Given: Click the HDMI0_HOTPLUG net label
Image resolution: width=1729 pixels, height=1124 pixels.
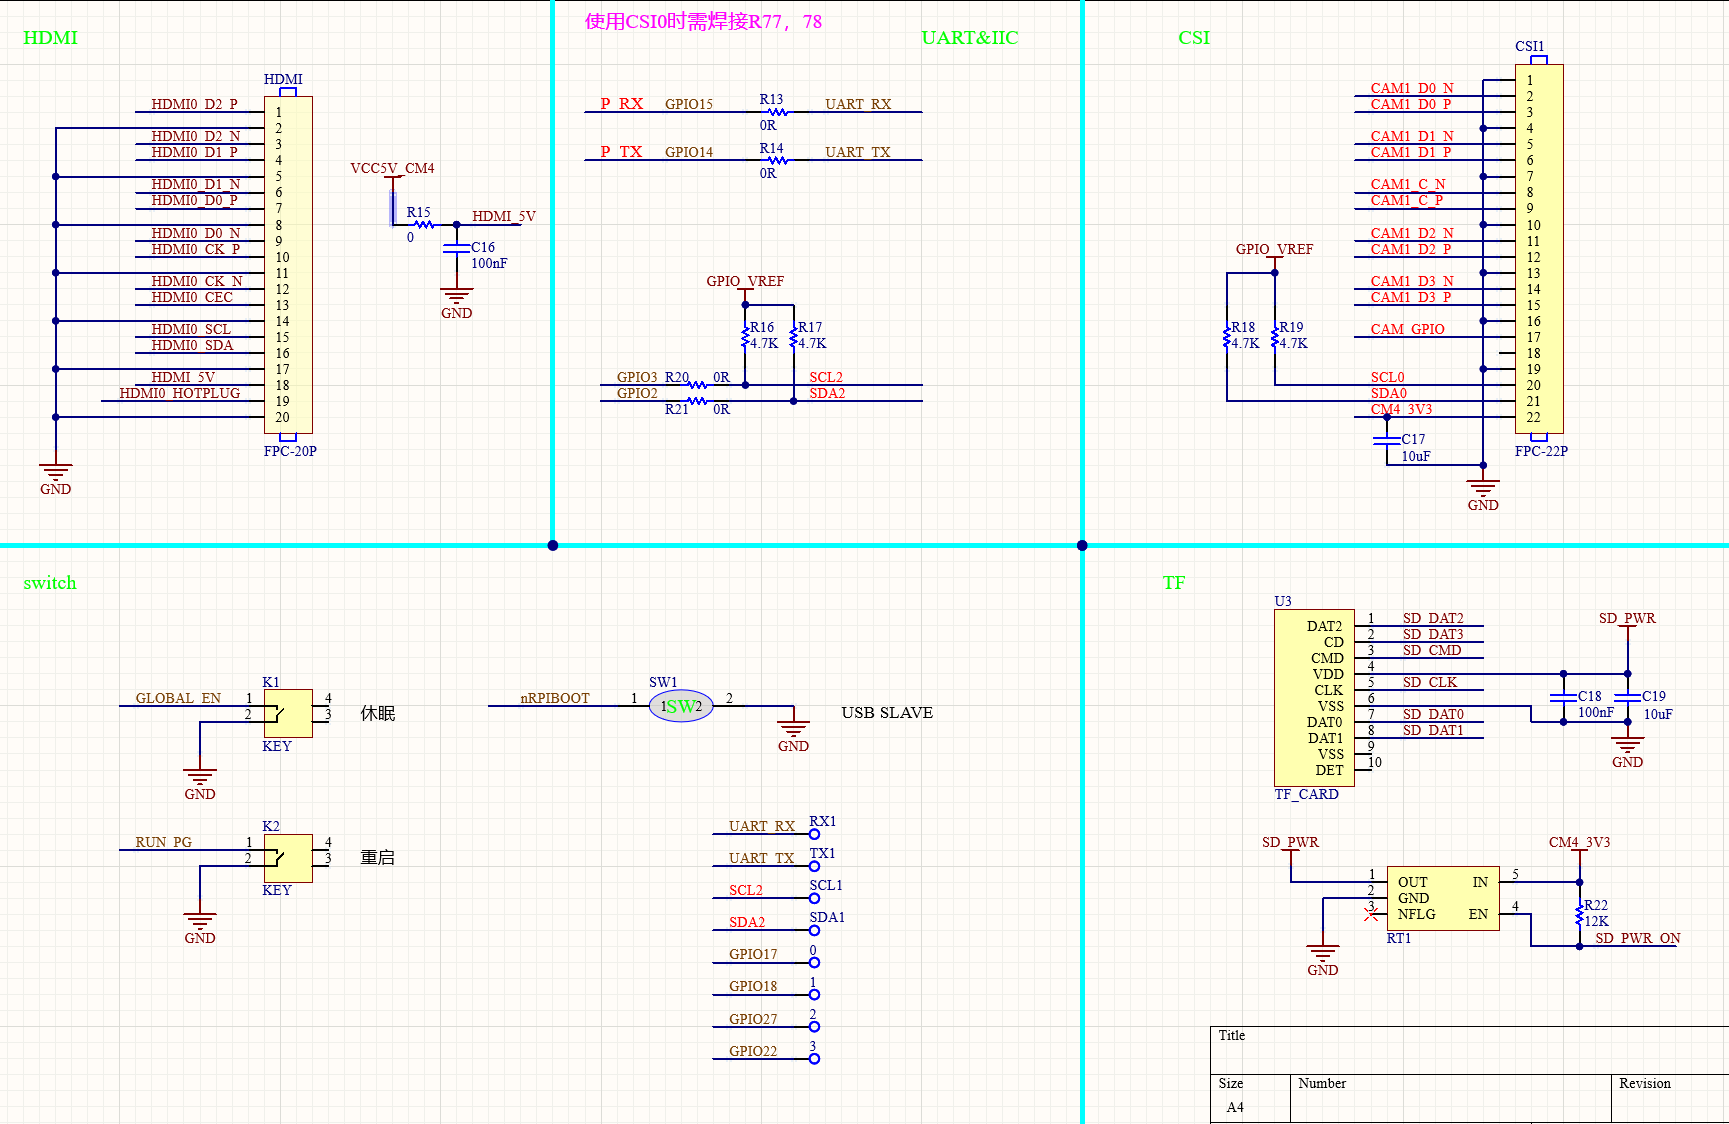Looking at the screenshot, I should pos(179,393).
